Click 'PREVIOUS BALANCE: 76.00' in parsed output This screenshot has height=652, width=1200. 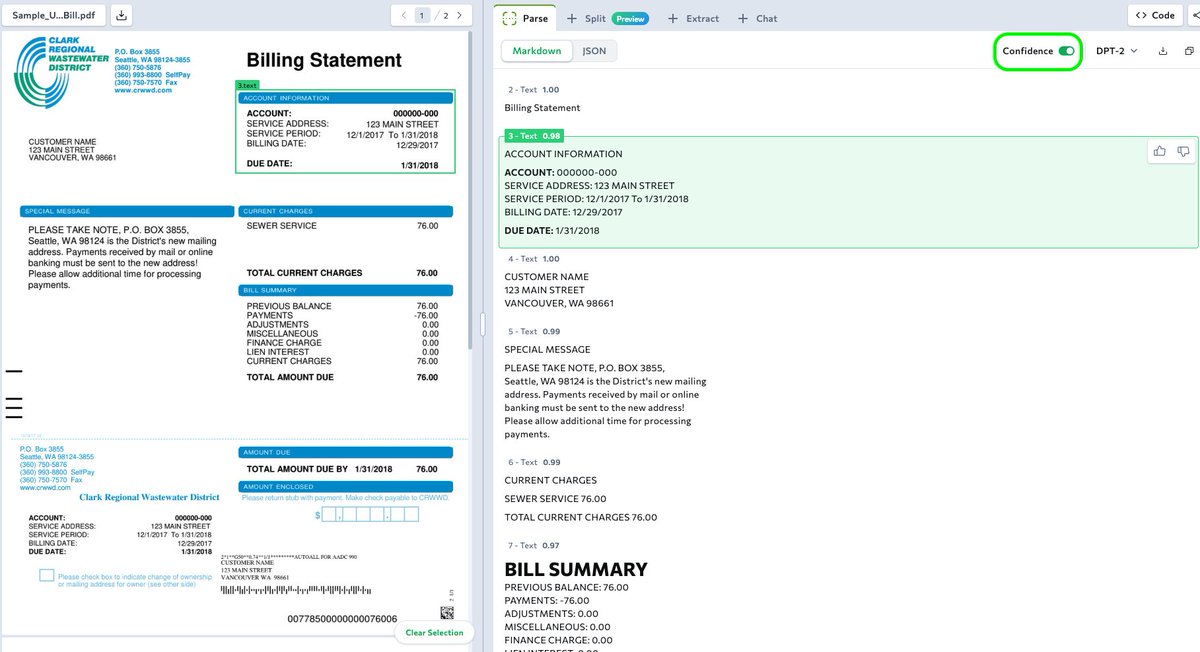pyautogui.click(x=567, y=588)
